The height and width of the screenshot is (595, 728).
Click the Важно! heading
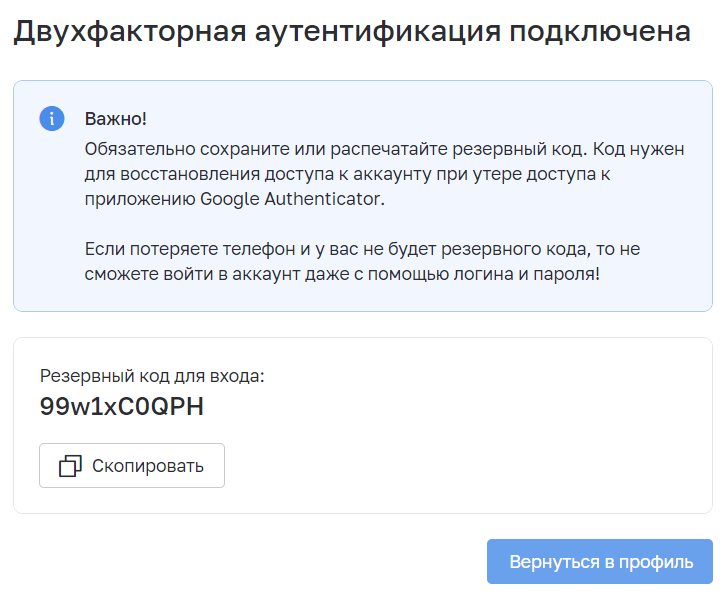pos(116,119)
